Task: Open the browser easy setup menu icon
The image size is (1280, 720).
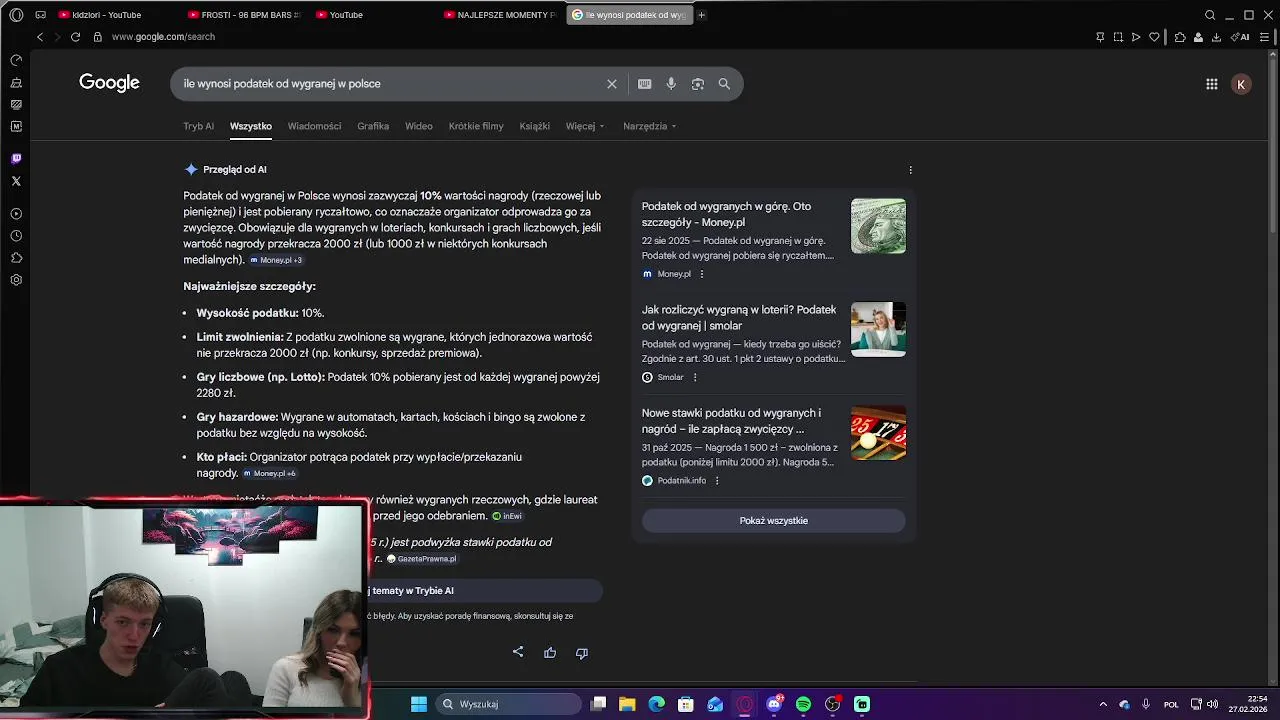Action: [1264, 37]
